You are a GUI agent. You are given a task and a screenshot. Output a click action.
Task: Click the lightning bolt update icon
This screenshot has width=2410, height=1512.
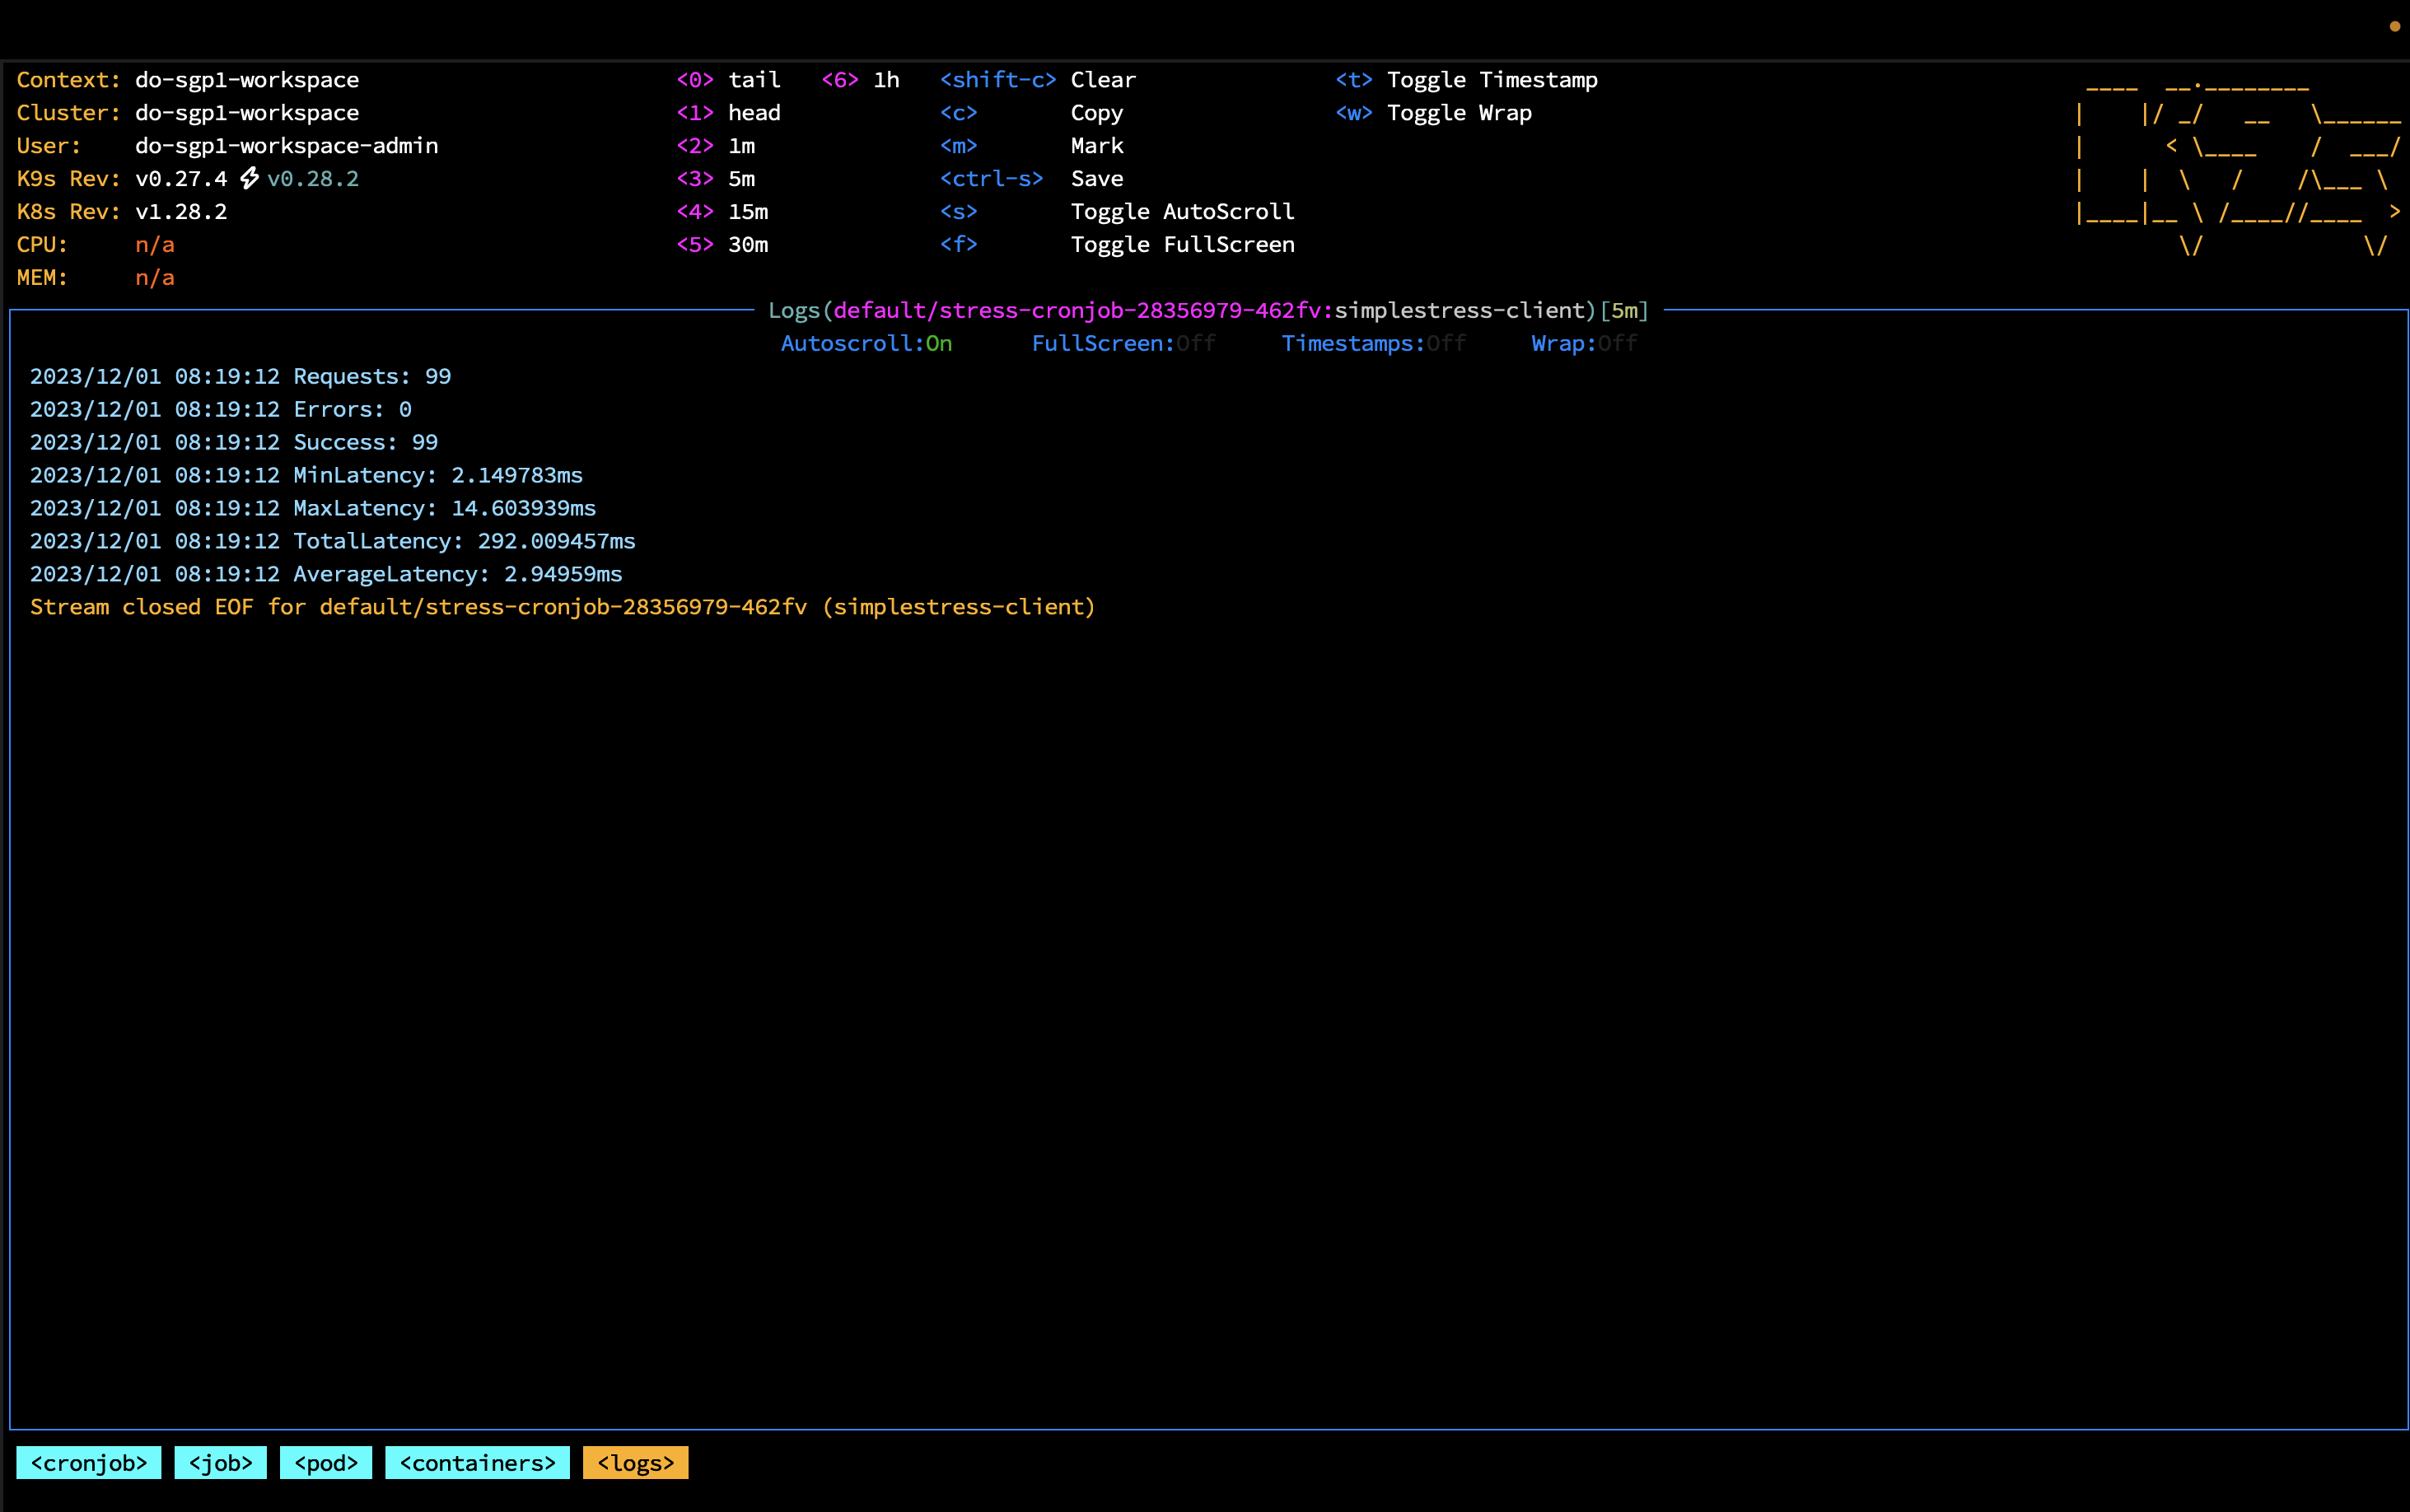tap(249, 178)
